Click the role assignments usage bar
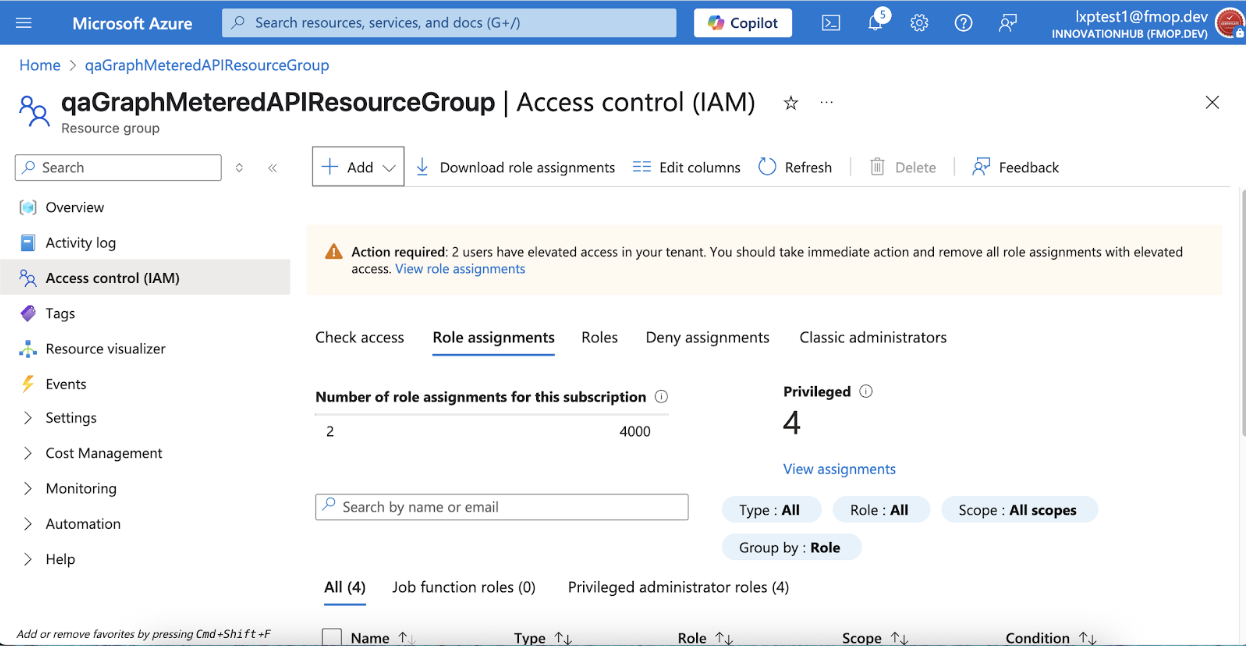Viewport: 1250px width, 656px height. point(492,413)
